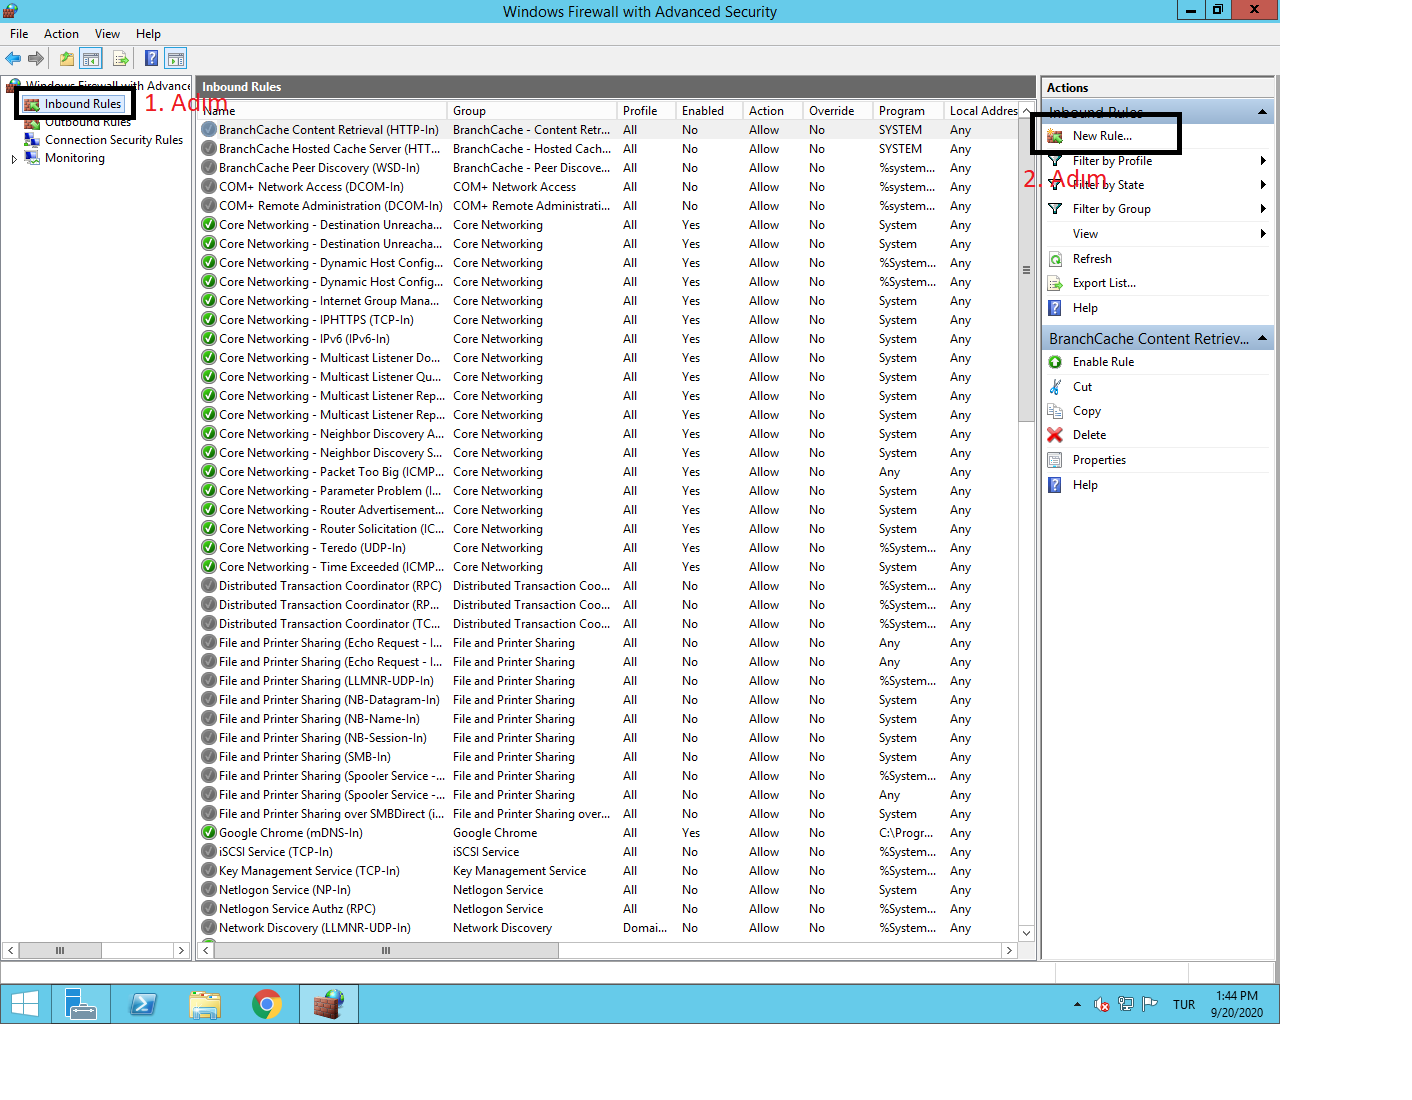Toggle the Show/Hide Action Pane toolbar icon
The image size is (1412, 1100).
176,59
